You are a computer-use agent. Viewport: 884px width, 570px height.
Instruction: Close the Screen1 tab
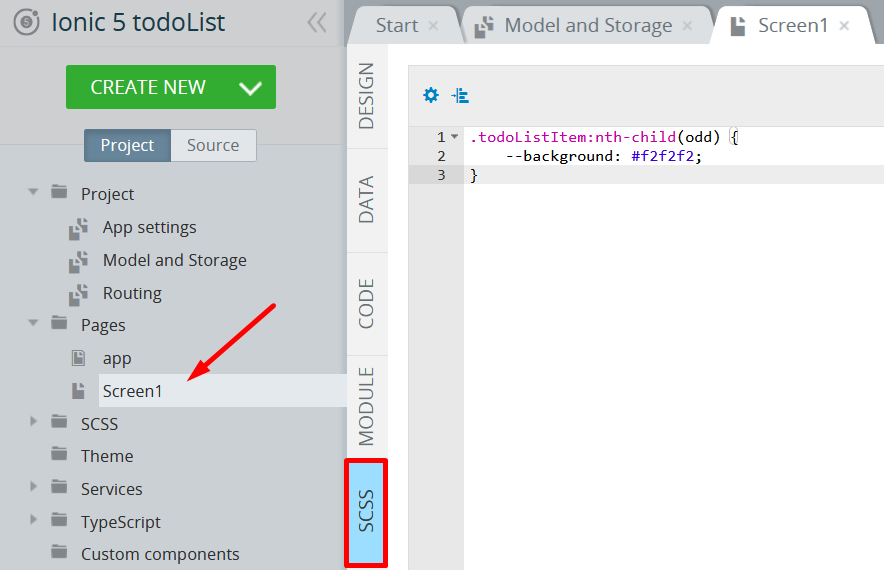[x=844, y=25]
